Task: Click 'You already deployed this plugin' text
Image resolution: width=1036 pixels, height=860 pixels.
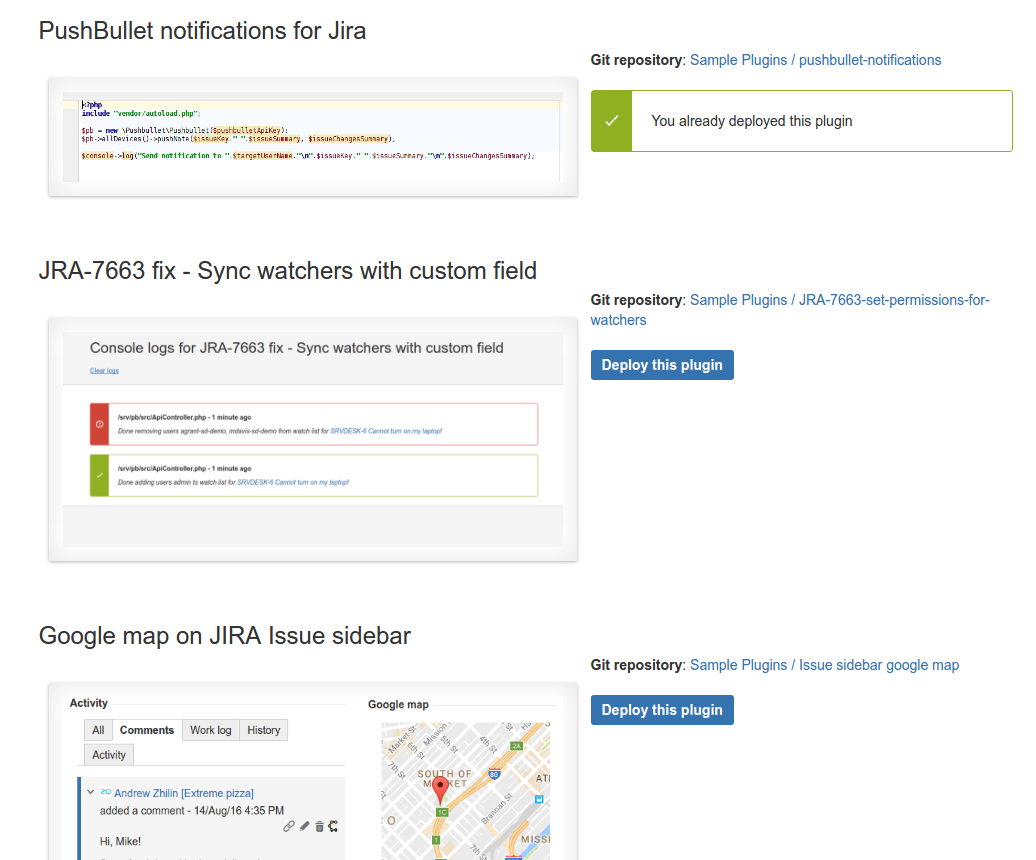Action: point(752,121)
